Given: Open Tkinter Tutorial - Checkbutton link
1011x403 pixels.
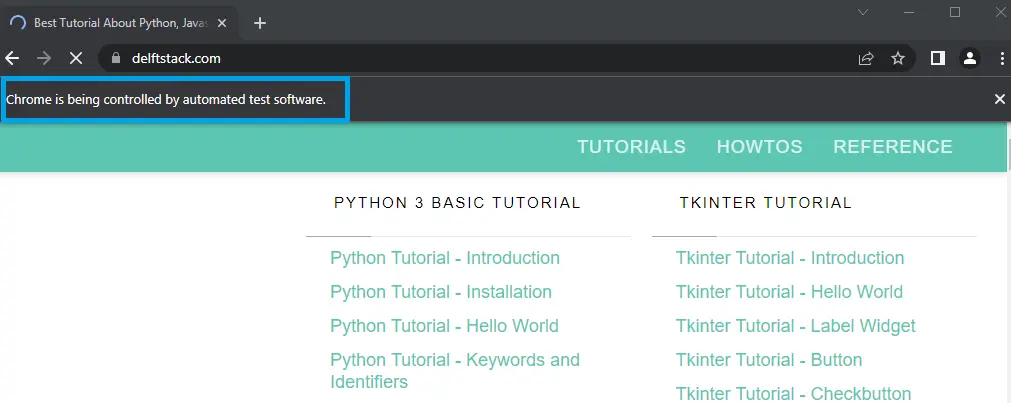Looking at the screenshot, I should (x=794, y=393).
